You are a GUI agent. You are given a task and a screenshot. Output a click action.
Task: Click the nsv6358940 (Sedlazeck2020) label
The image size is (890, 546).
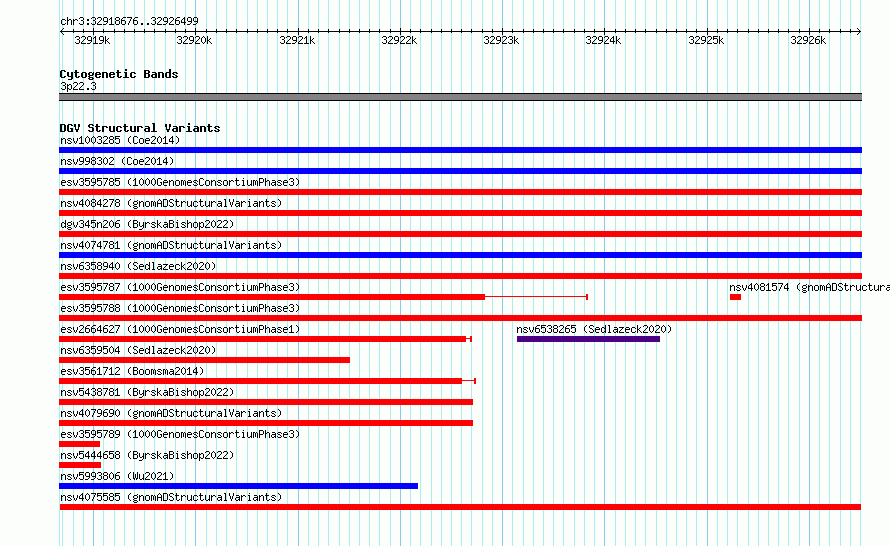click(138, 266)
